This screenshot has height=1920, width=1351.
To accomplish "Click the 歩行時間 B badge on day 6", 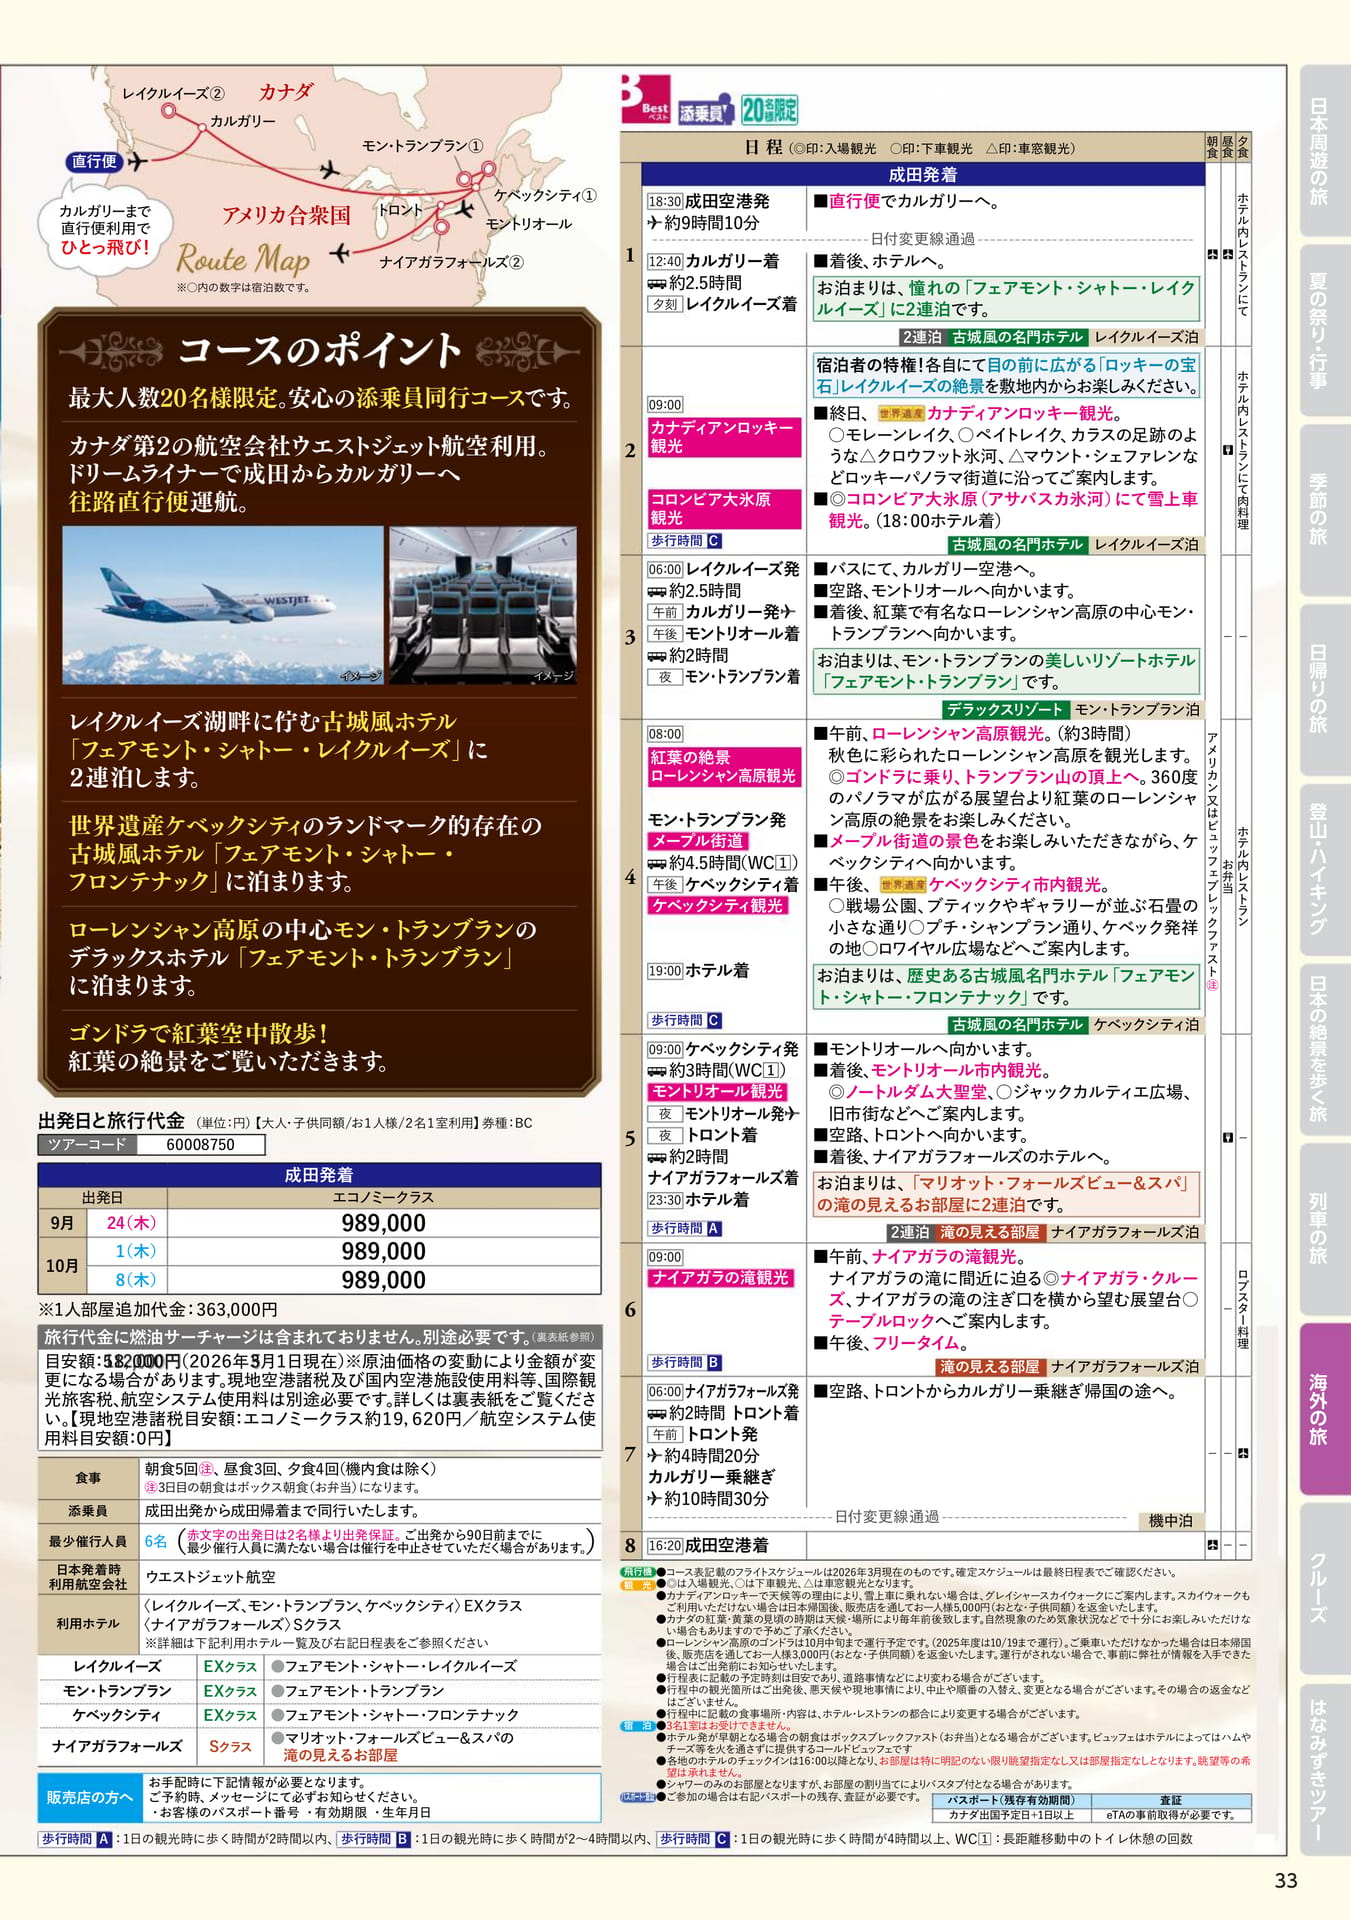I will (x=685, y=1363).
